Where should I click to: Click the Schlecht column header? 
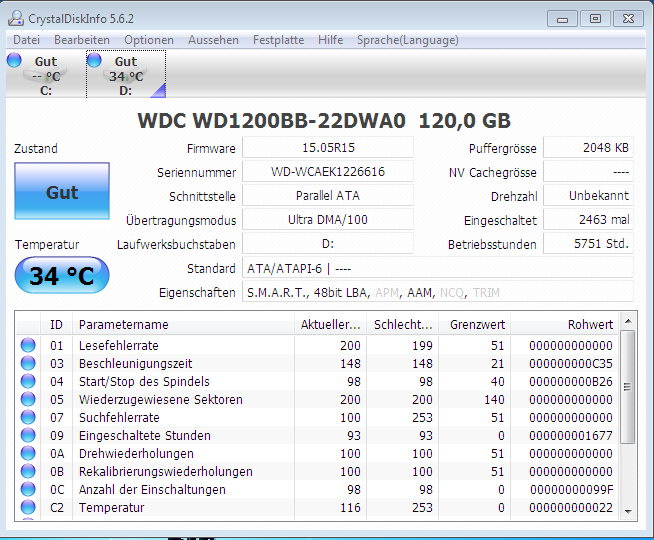[402, 324]
